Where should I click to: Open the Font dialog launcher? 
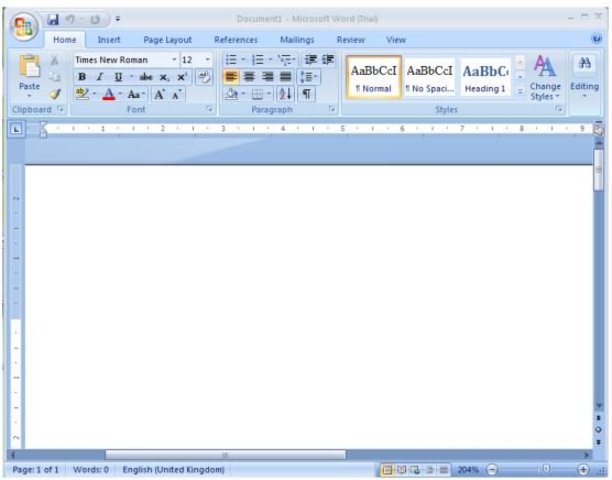[209, 109]
